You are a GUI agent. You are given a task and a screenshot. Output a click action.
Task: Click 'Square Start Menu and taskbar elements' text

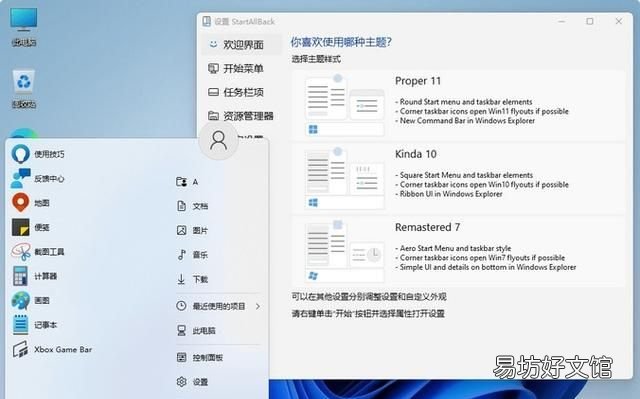[466, 175]
